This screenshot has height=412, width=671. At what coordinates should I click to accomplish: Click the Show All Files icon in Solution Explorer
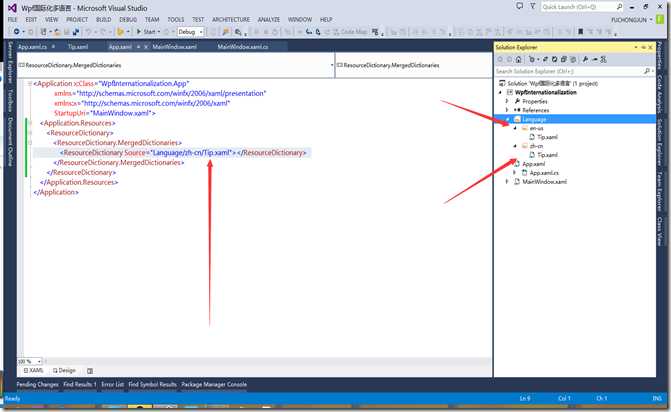[573, 59]
